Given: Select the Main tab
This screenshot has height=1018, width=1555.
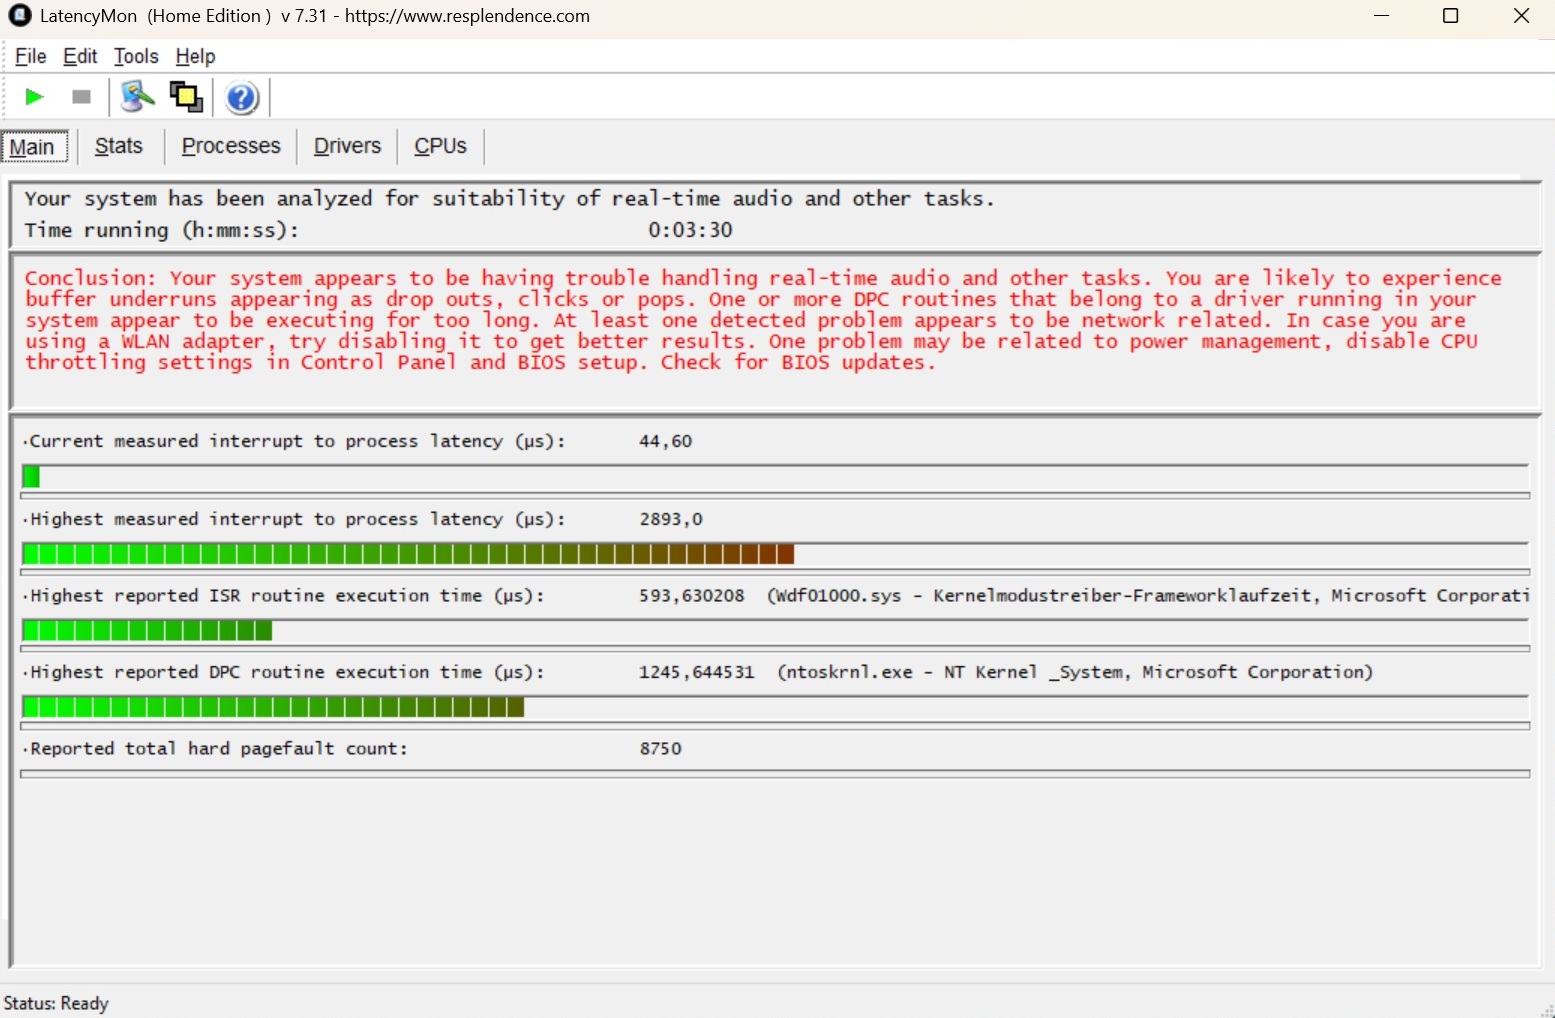Looking at the screenshot, I should tap(33, 147).
